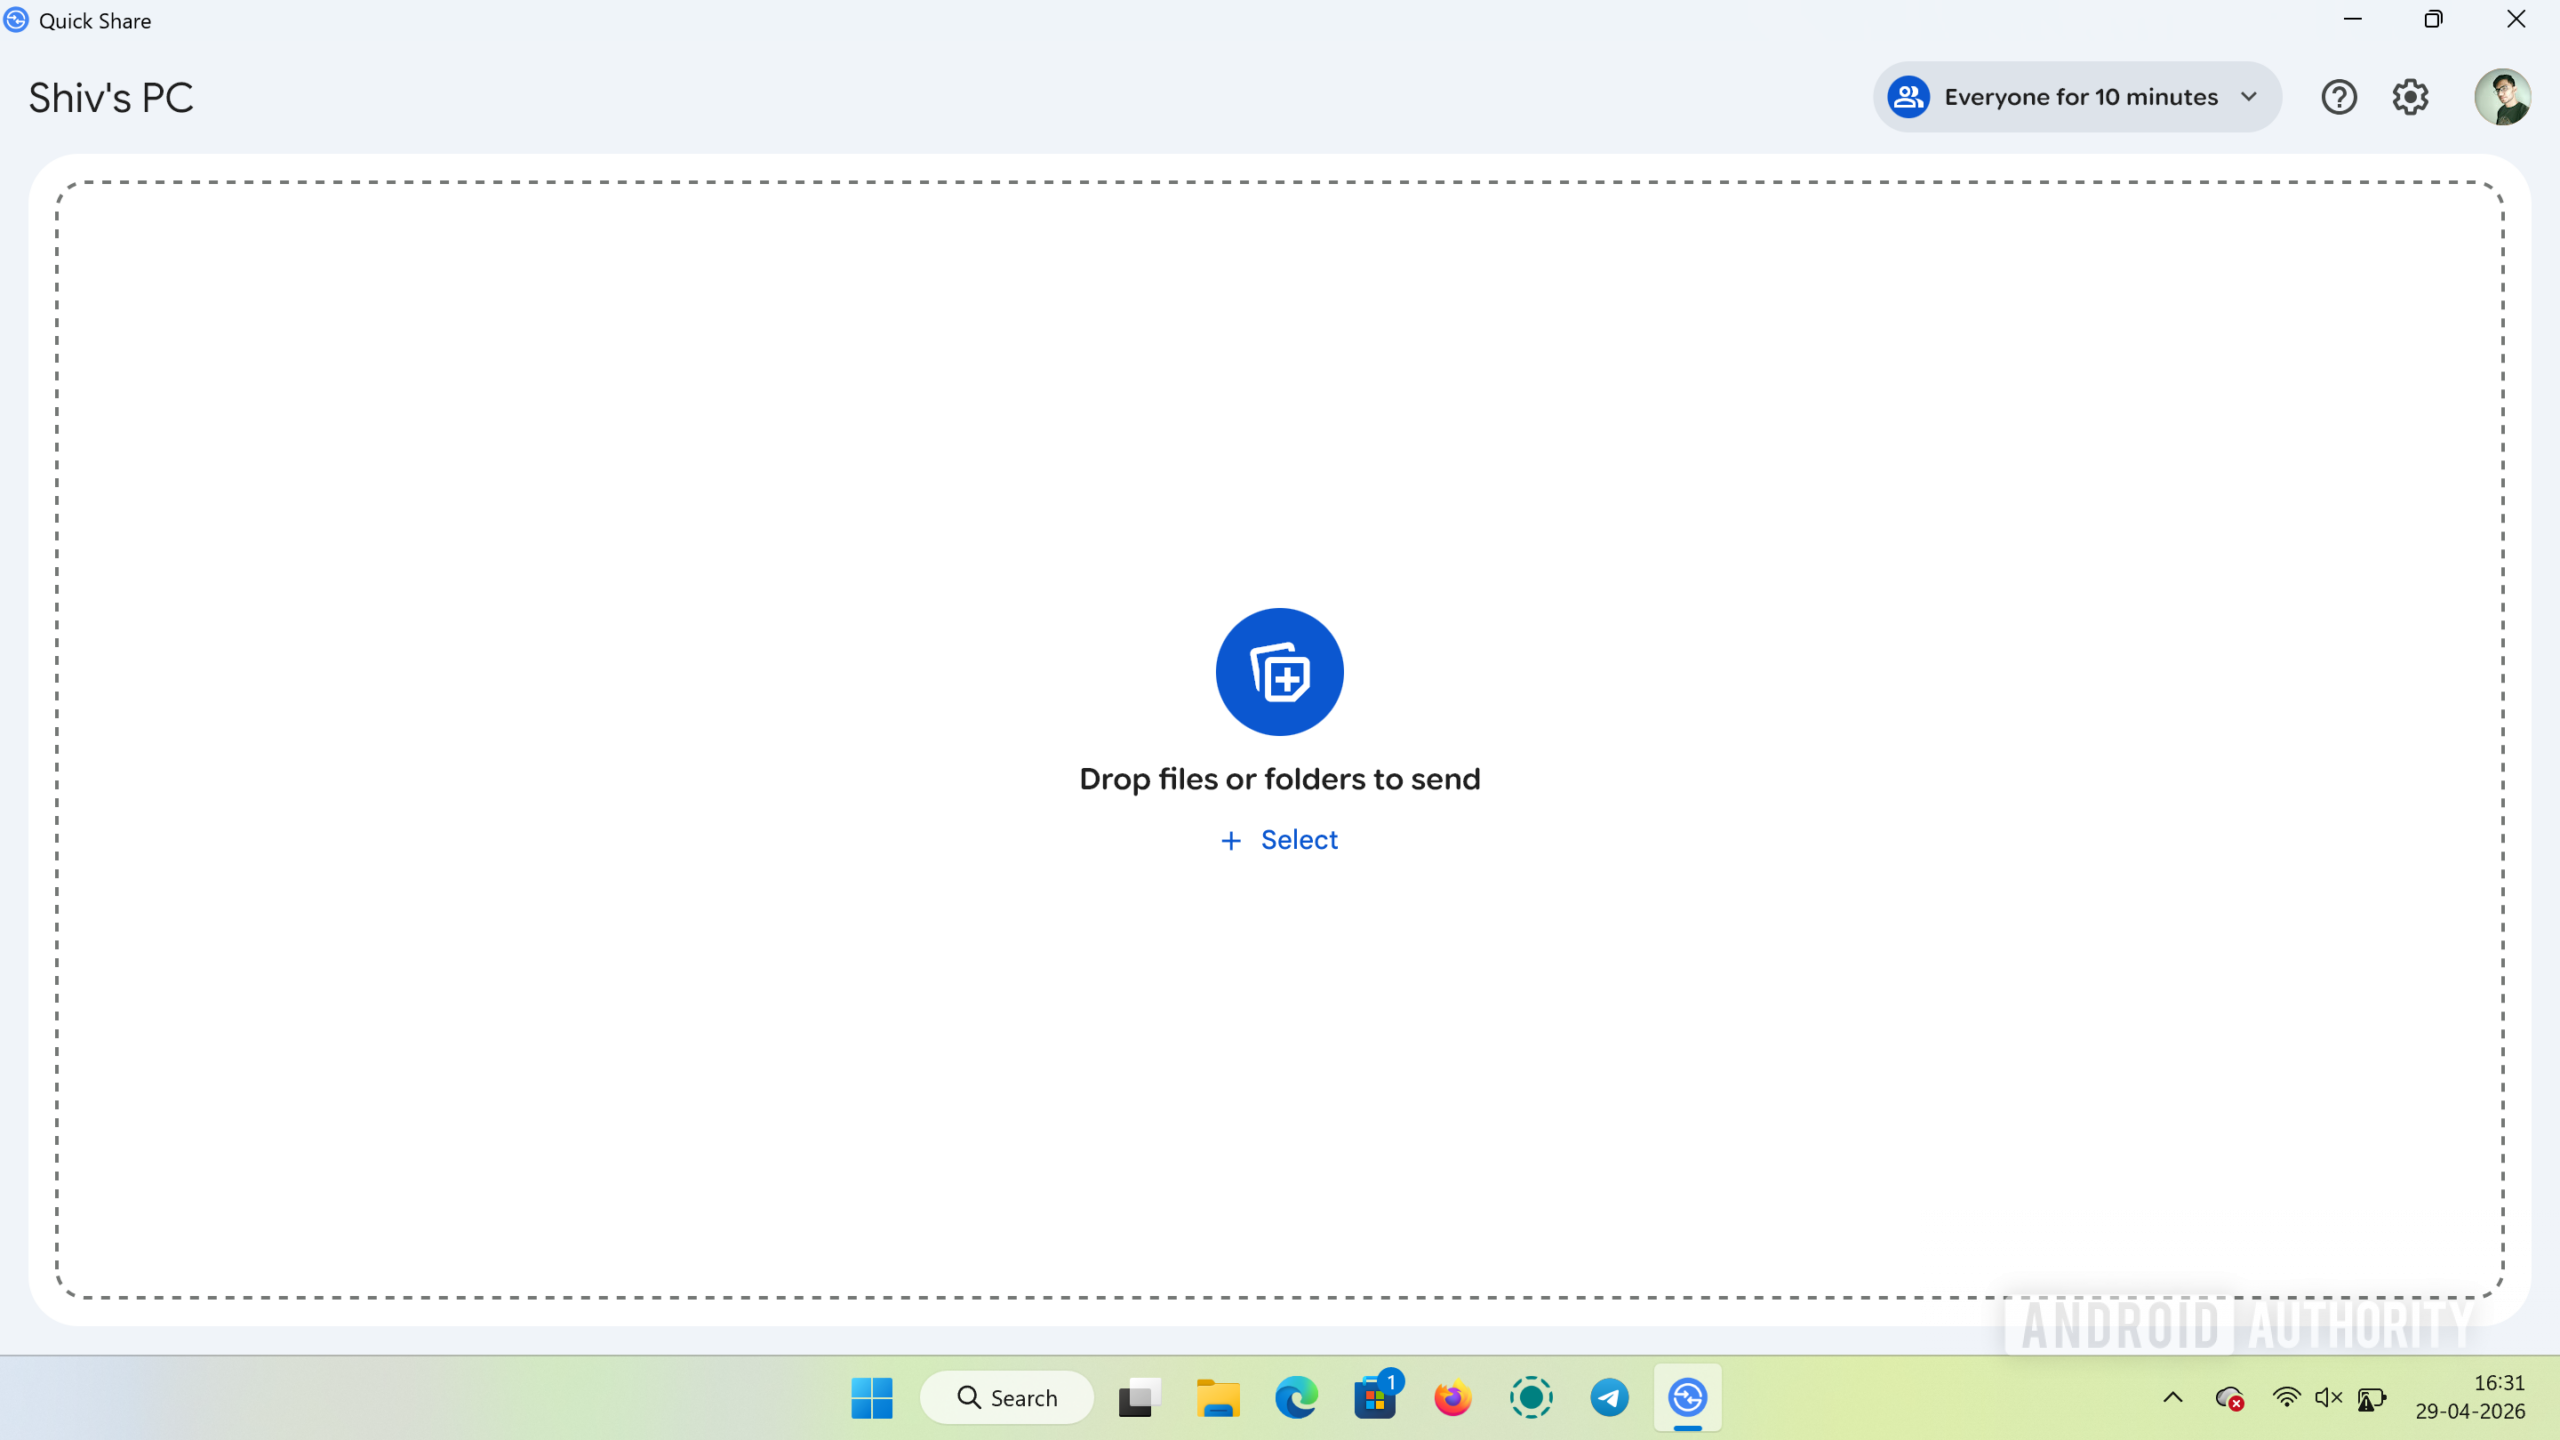Open Microsoft Edge from the taskbar
The image size is (2560, 1440).
[1296, 1397]
